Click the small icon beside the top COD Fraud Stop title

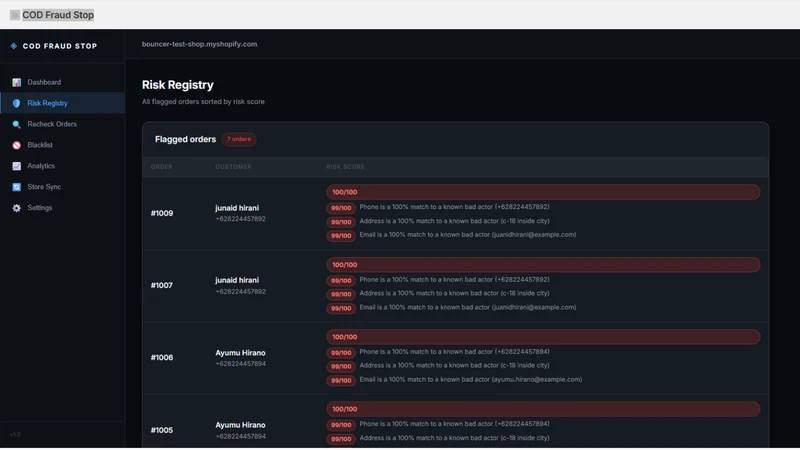(x=15, y=15)
